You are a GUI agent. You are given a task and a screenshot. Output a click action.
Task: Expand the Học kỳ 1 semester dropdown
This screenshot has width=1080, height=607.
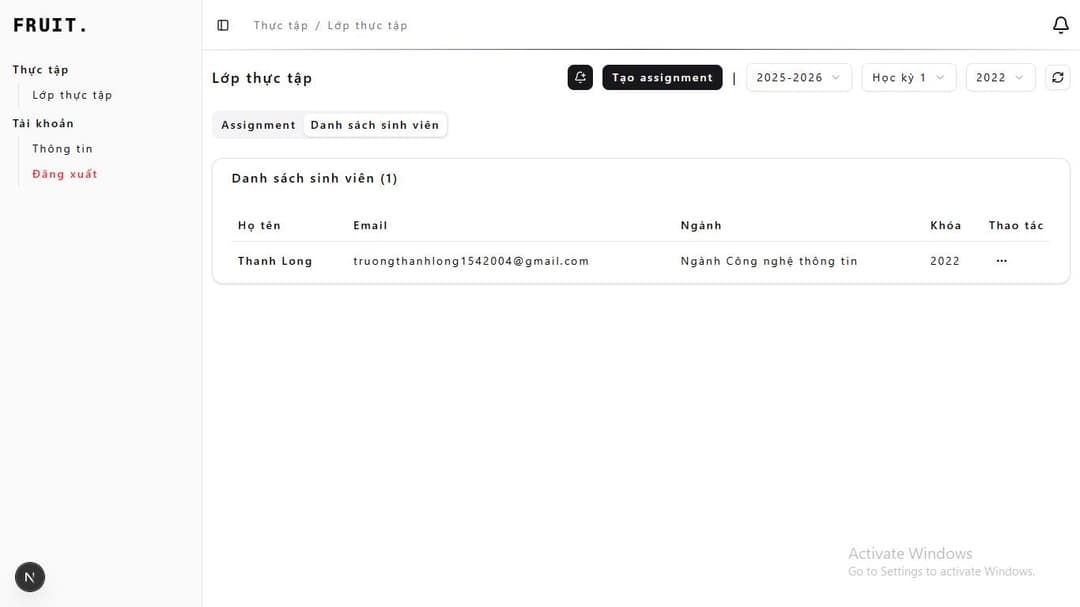click(x=908, y=77)
